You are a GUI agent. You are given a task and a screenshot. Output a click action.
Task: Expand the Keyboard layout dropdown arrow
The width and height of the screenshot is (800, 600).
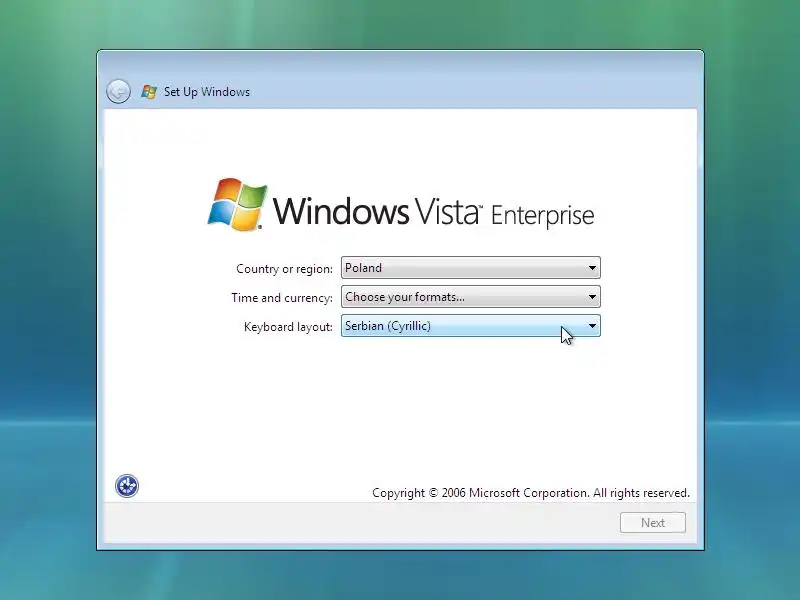click(592, 326)
